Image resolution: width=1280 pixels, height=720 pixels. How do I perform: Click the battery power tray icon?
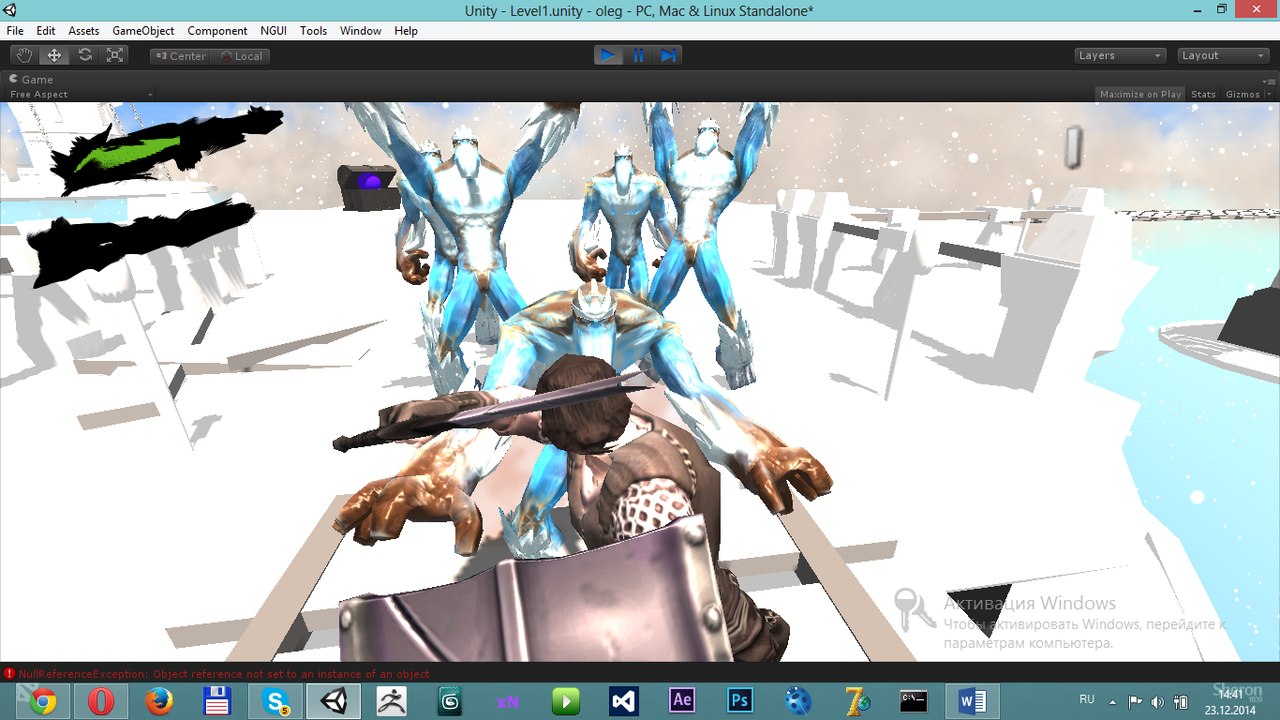point(1180,701)
